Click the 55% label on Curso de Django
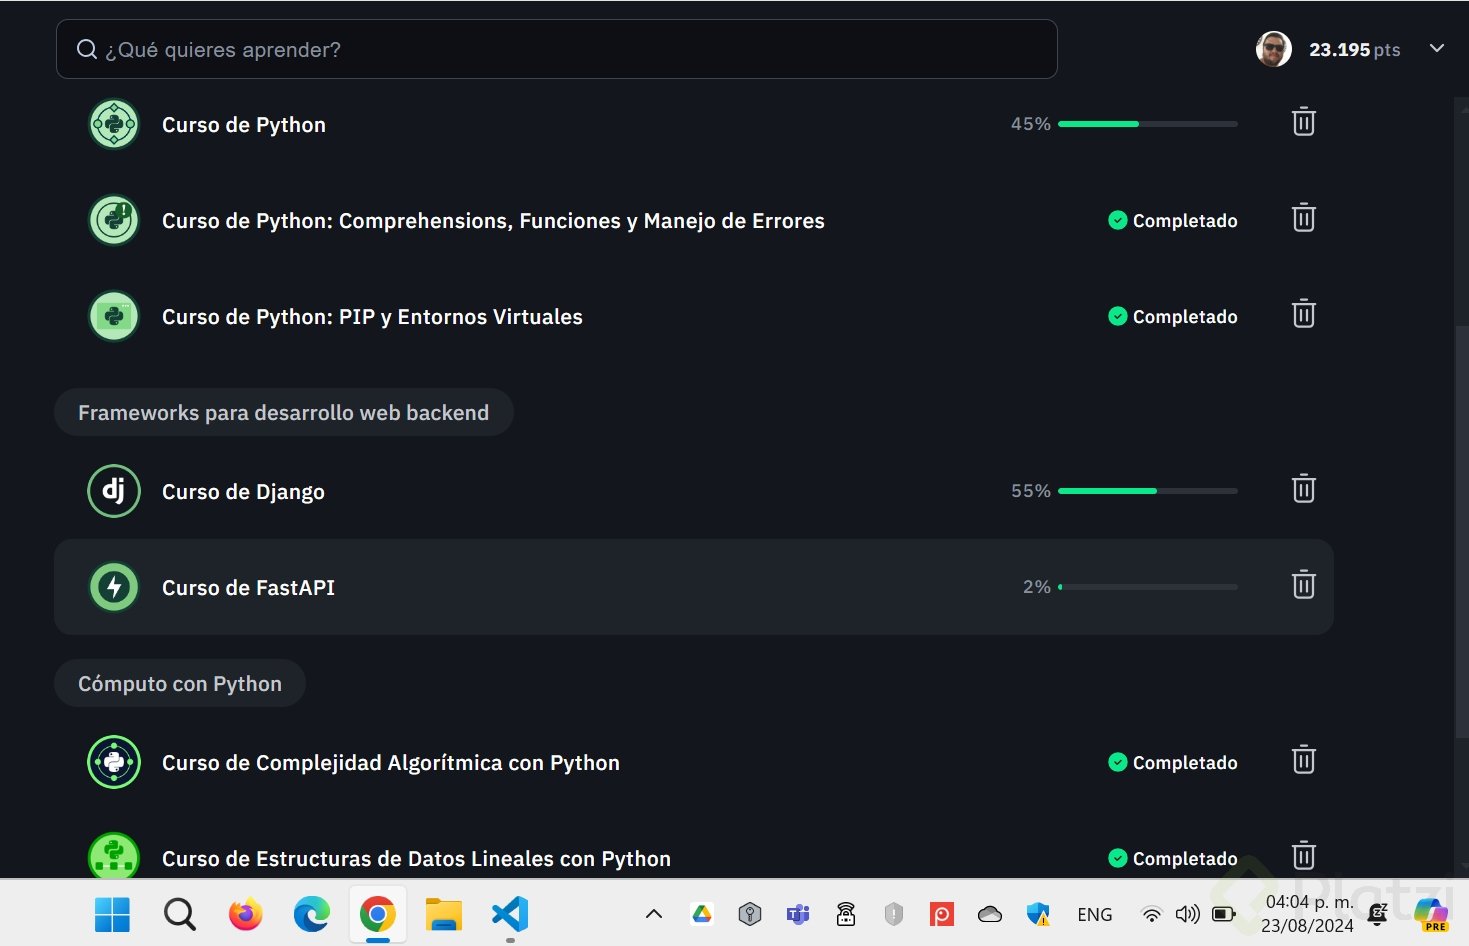 coord(1031,491)
